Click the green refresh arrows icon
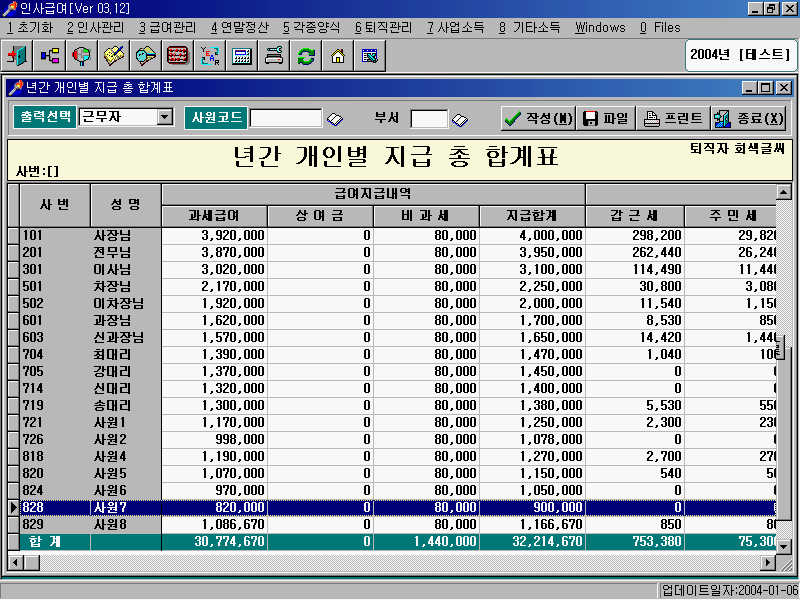 click(306, 56)
